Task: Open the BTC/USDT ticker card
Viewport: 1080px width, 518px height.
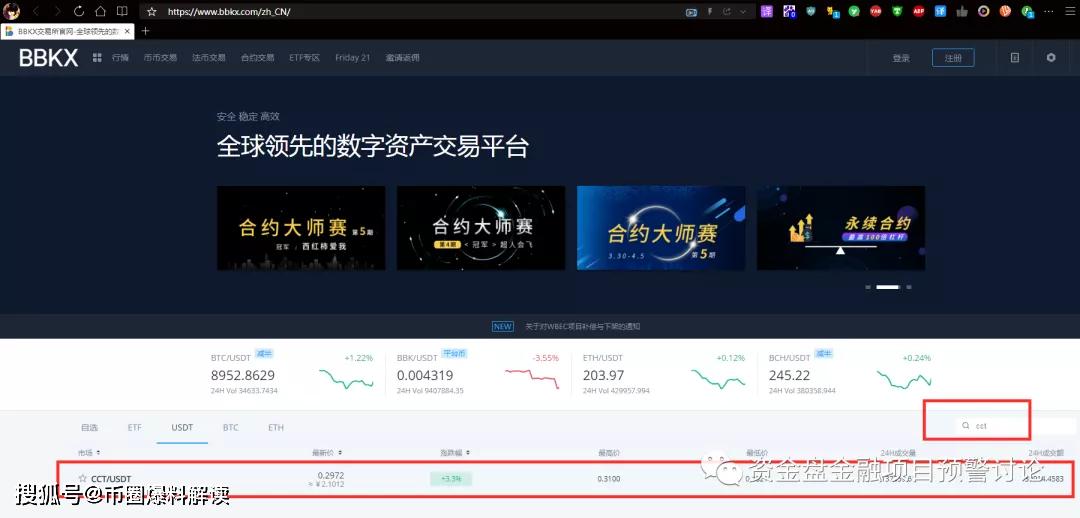Action: point(292,374)
